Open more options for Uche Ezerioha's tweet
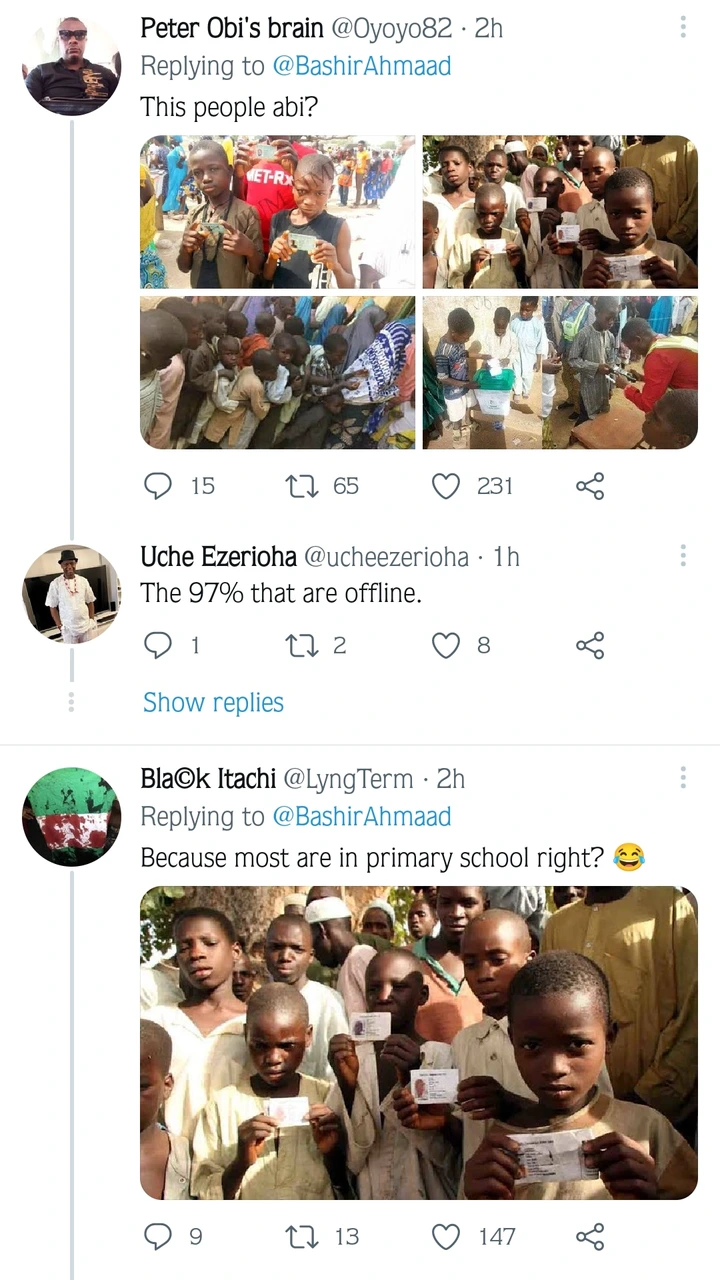The height and width of the screenshot is (1280, 720). pyautogui.click(x=683, y=556)
